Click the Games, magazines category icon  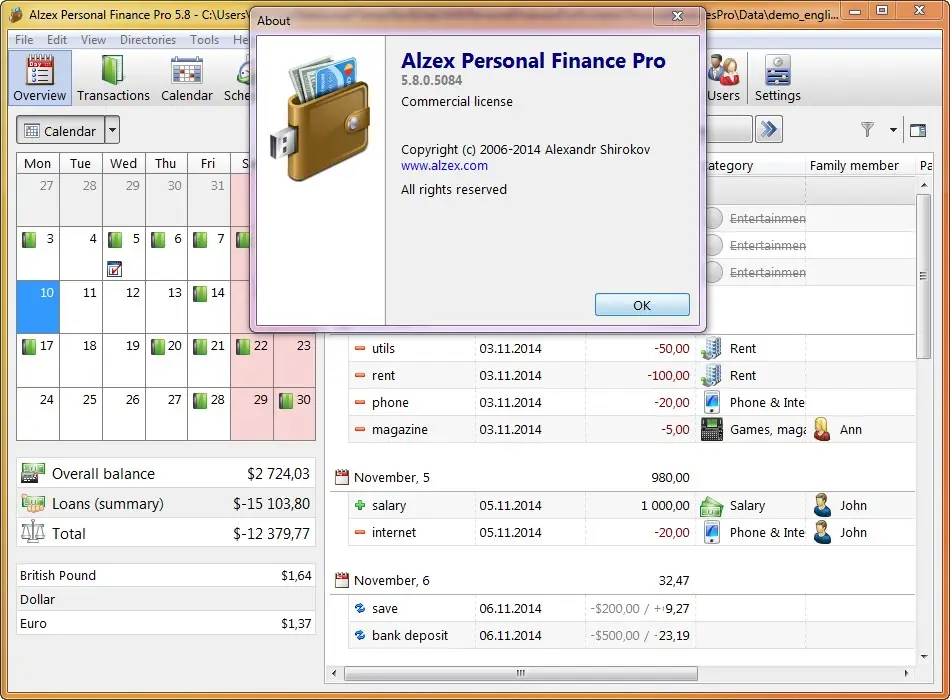point(712,429)
